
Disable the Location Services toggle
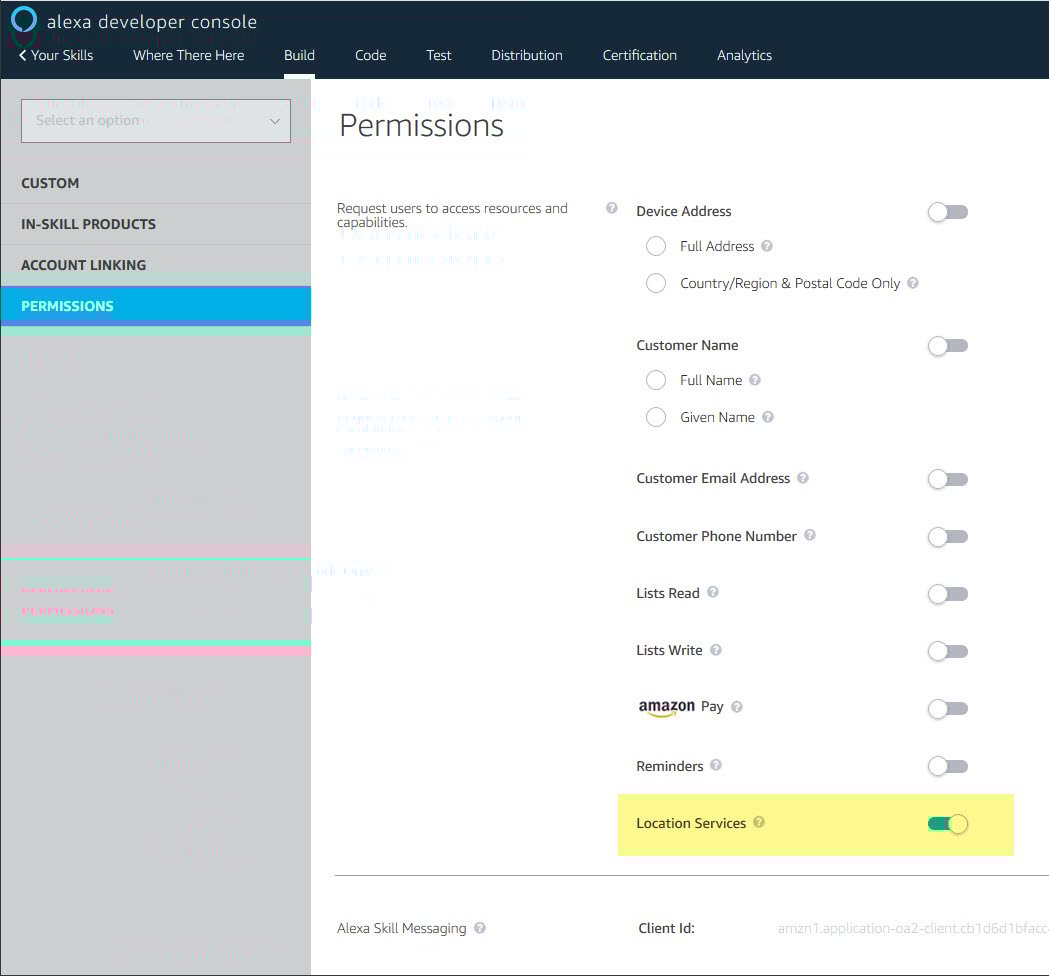(x=947, y=824)
